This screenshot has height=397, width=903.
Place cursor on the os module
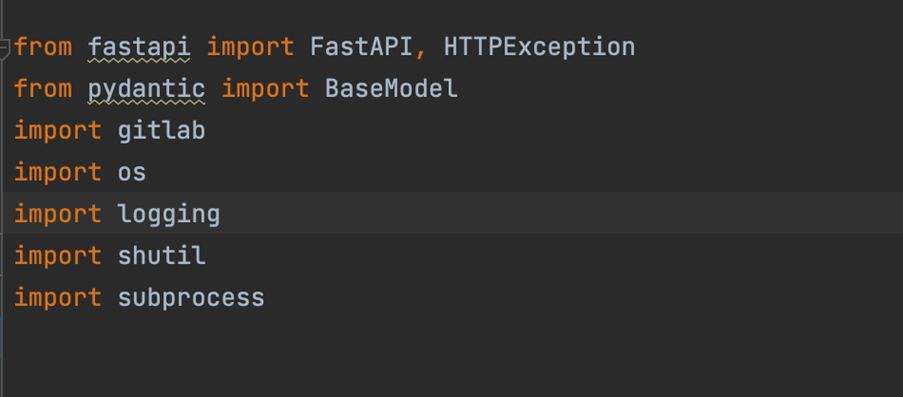point(132,173)
